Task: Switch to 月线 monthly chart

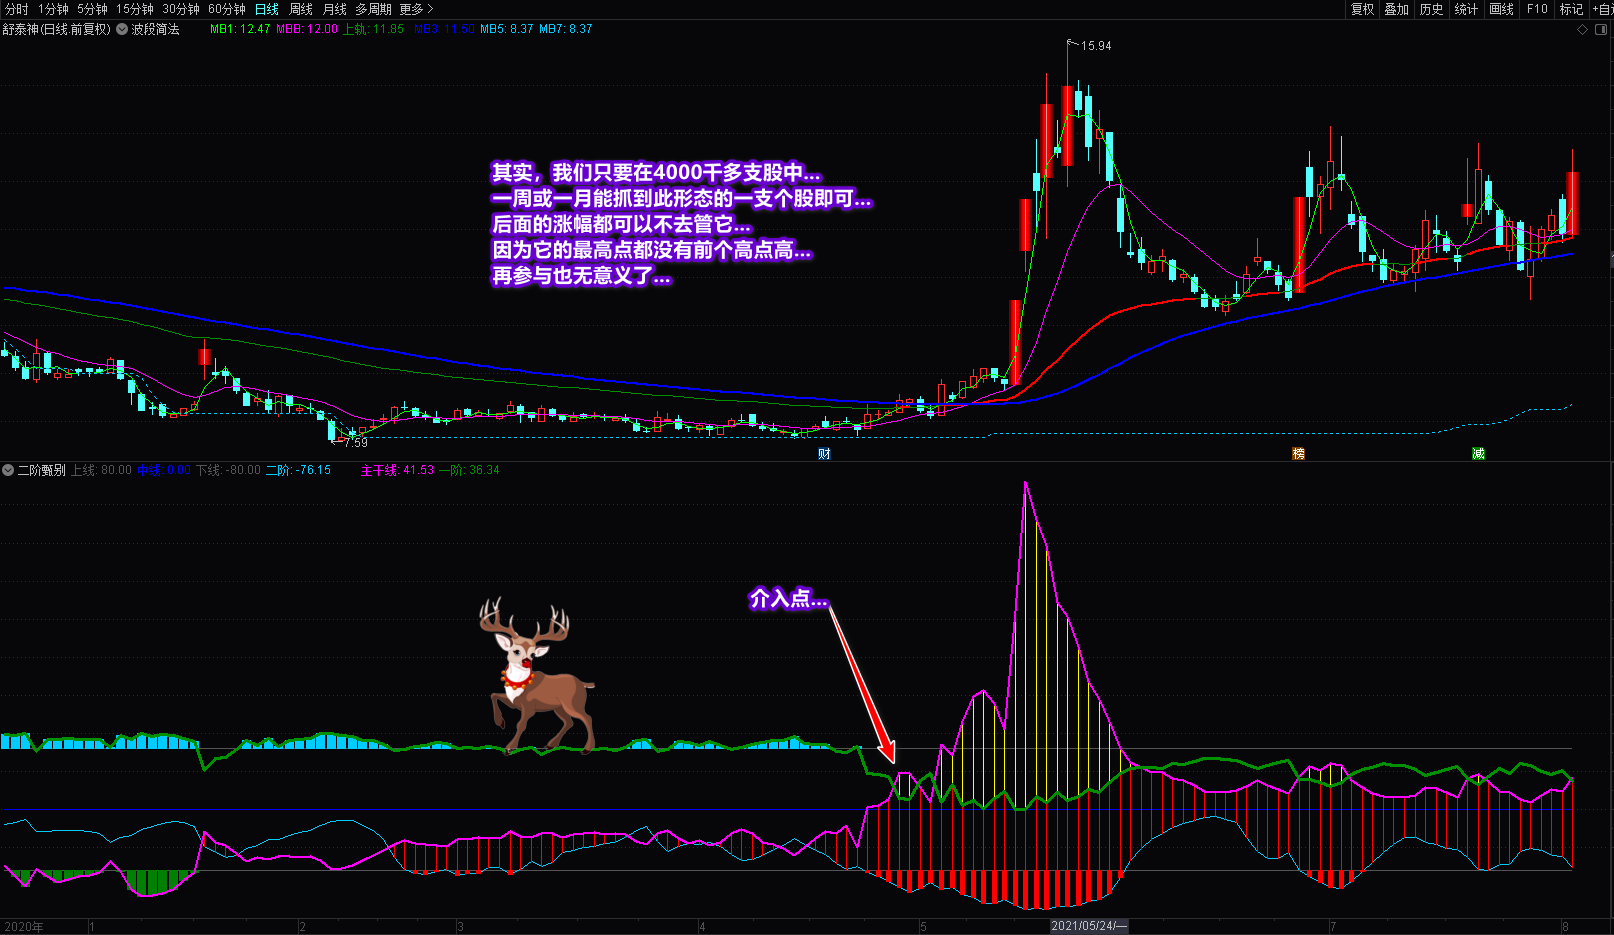Action: pos(335,9)
